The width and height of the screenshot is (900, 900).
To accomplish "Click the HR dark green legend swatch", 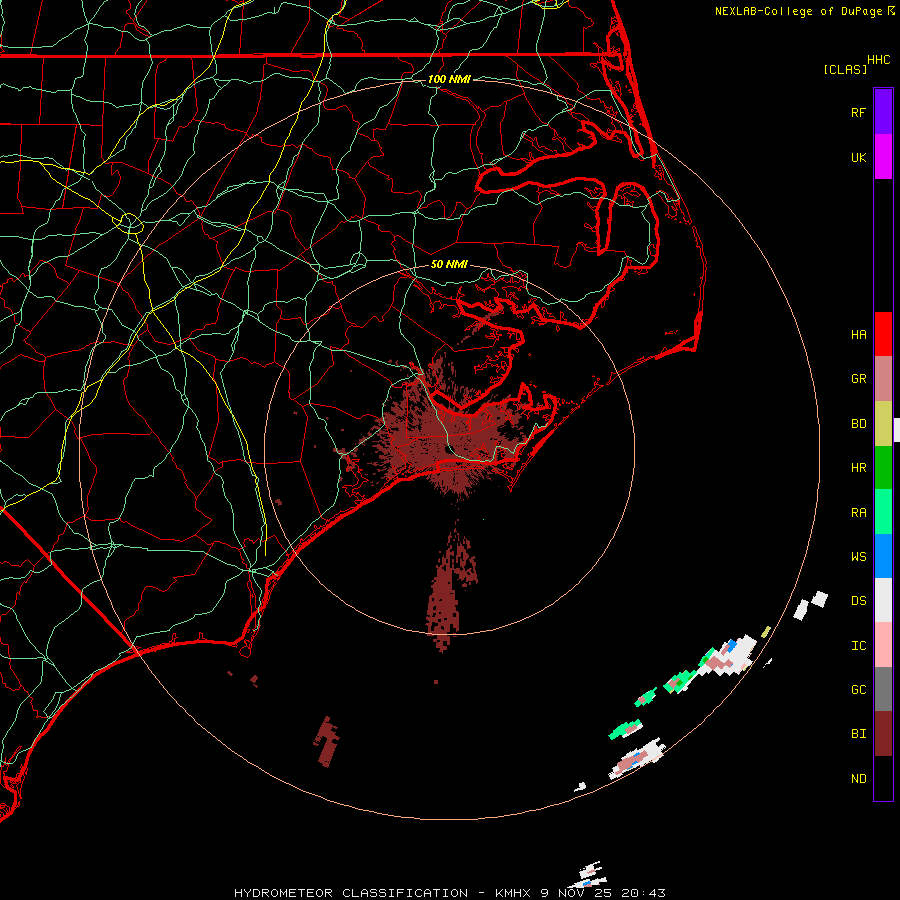I will click(883, 468).
